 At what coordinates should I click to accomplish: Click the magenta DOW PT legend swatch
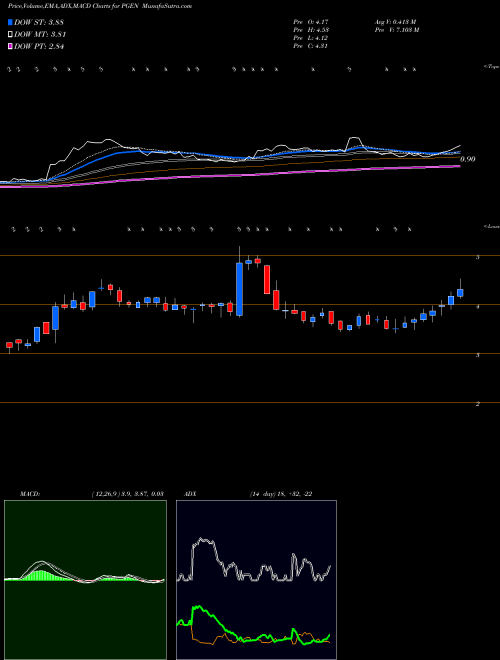click(10, 46)
